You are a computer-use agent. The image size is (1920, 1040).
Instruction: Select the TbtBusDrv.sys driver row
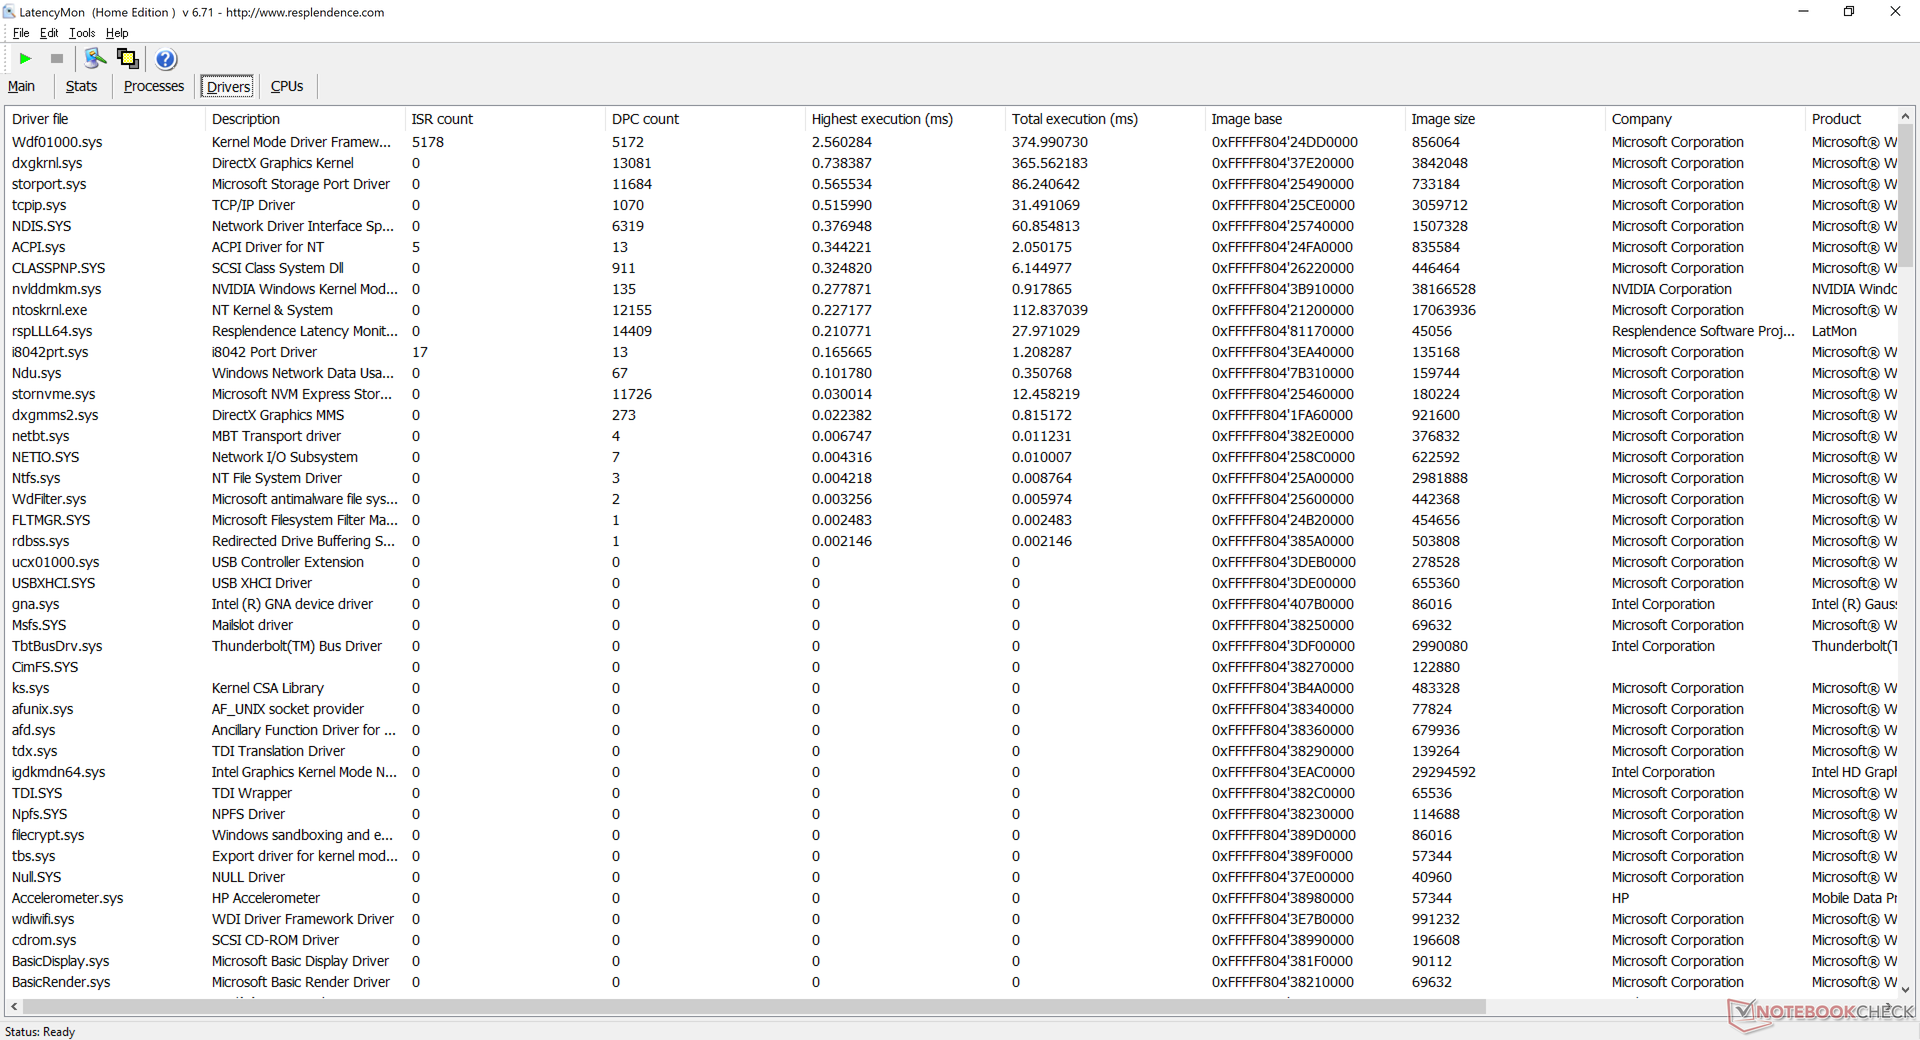pos(950,646)
